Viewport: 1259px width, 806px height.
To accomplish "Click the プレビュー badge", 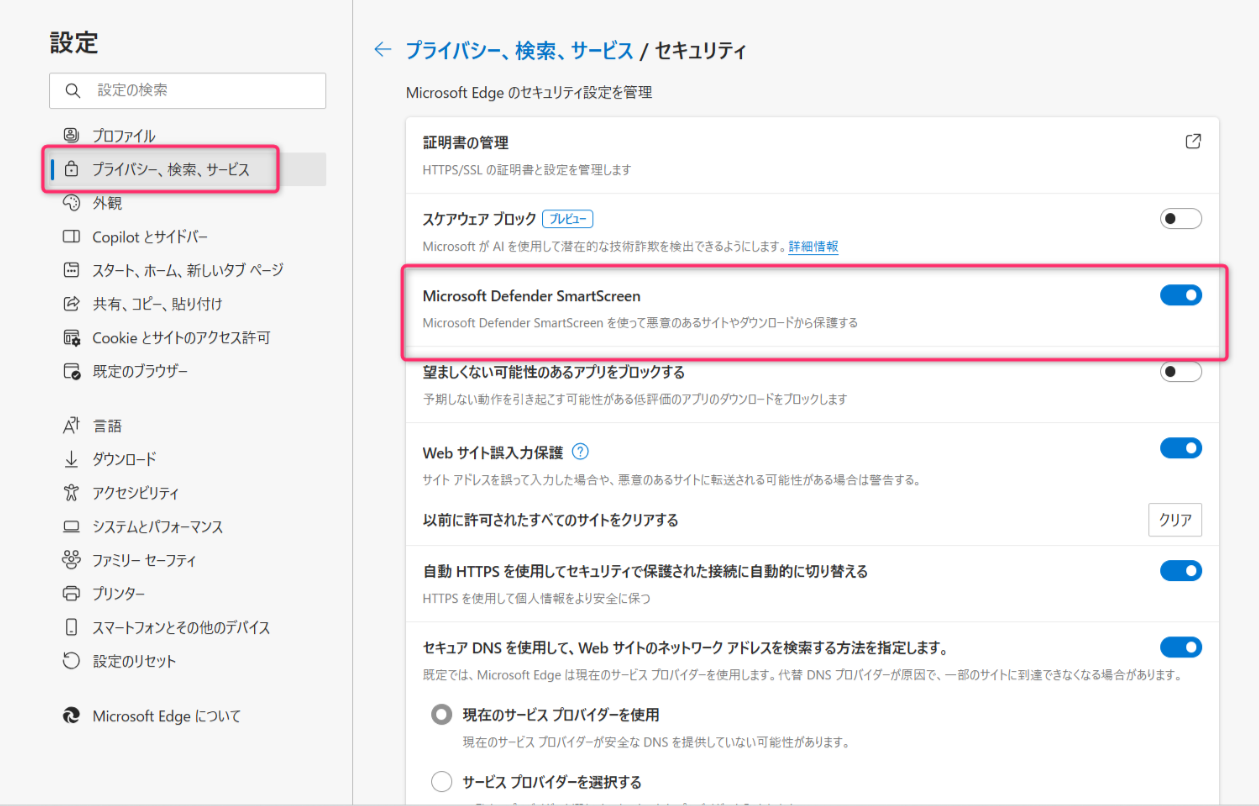I will 567,219.
